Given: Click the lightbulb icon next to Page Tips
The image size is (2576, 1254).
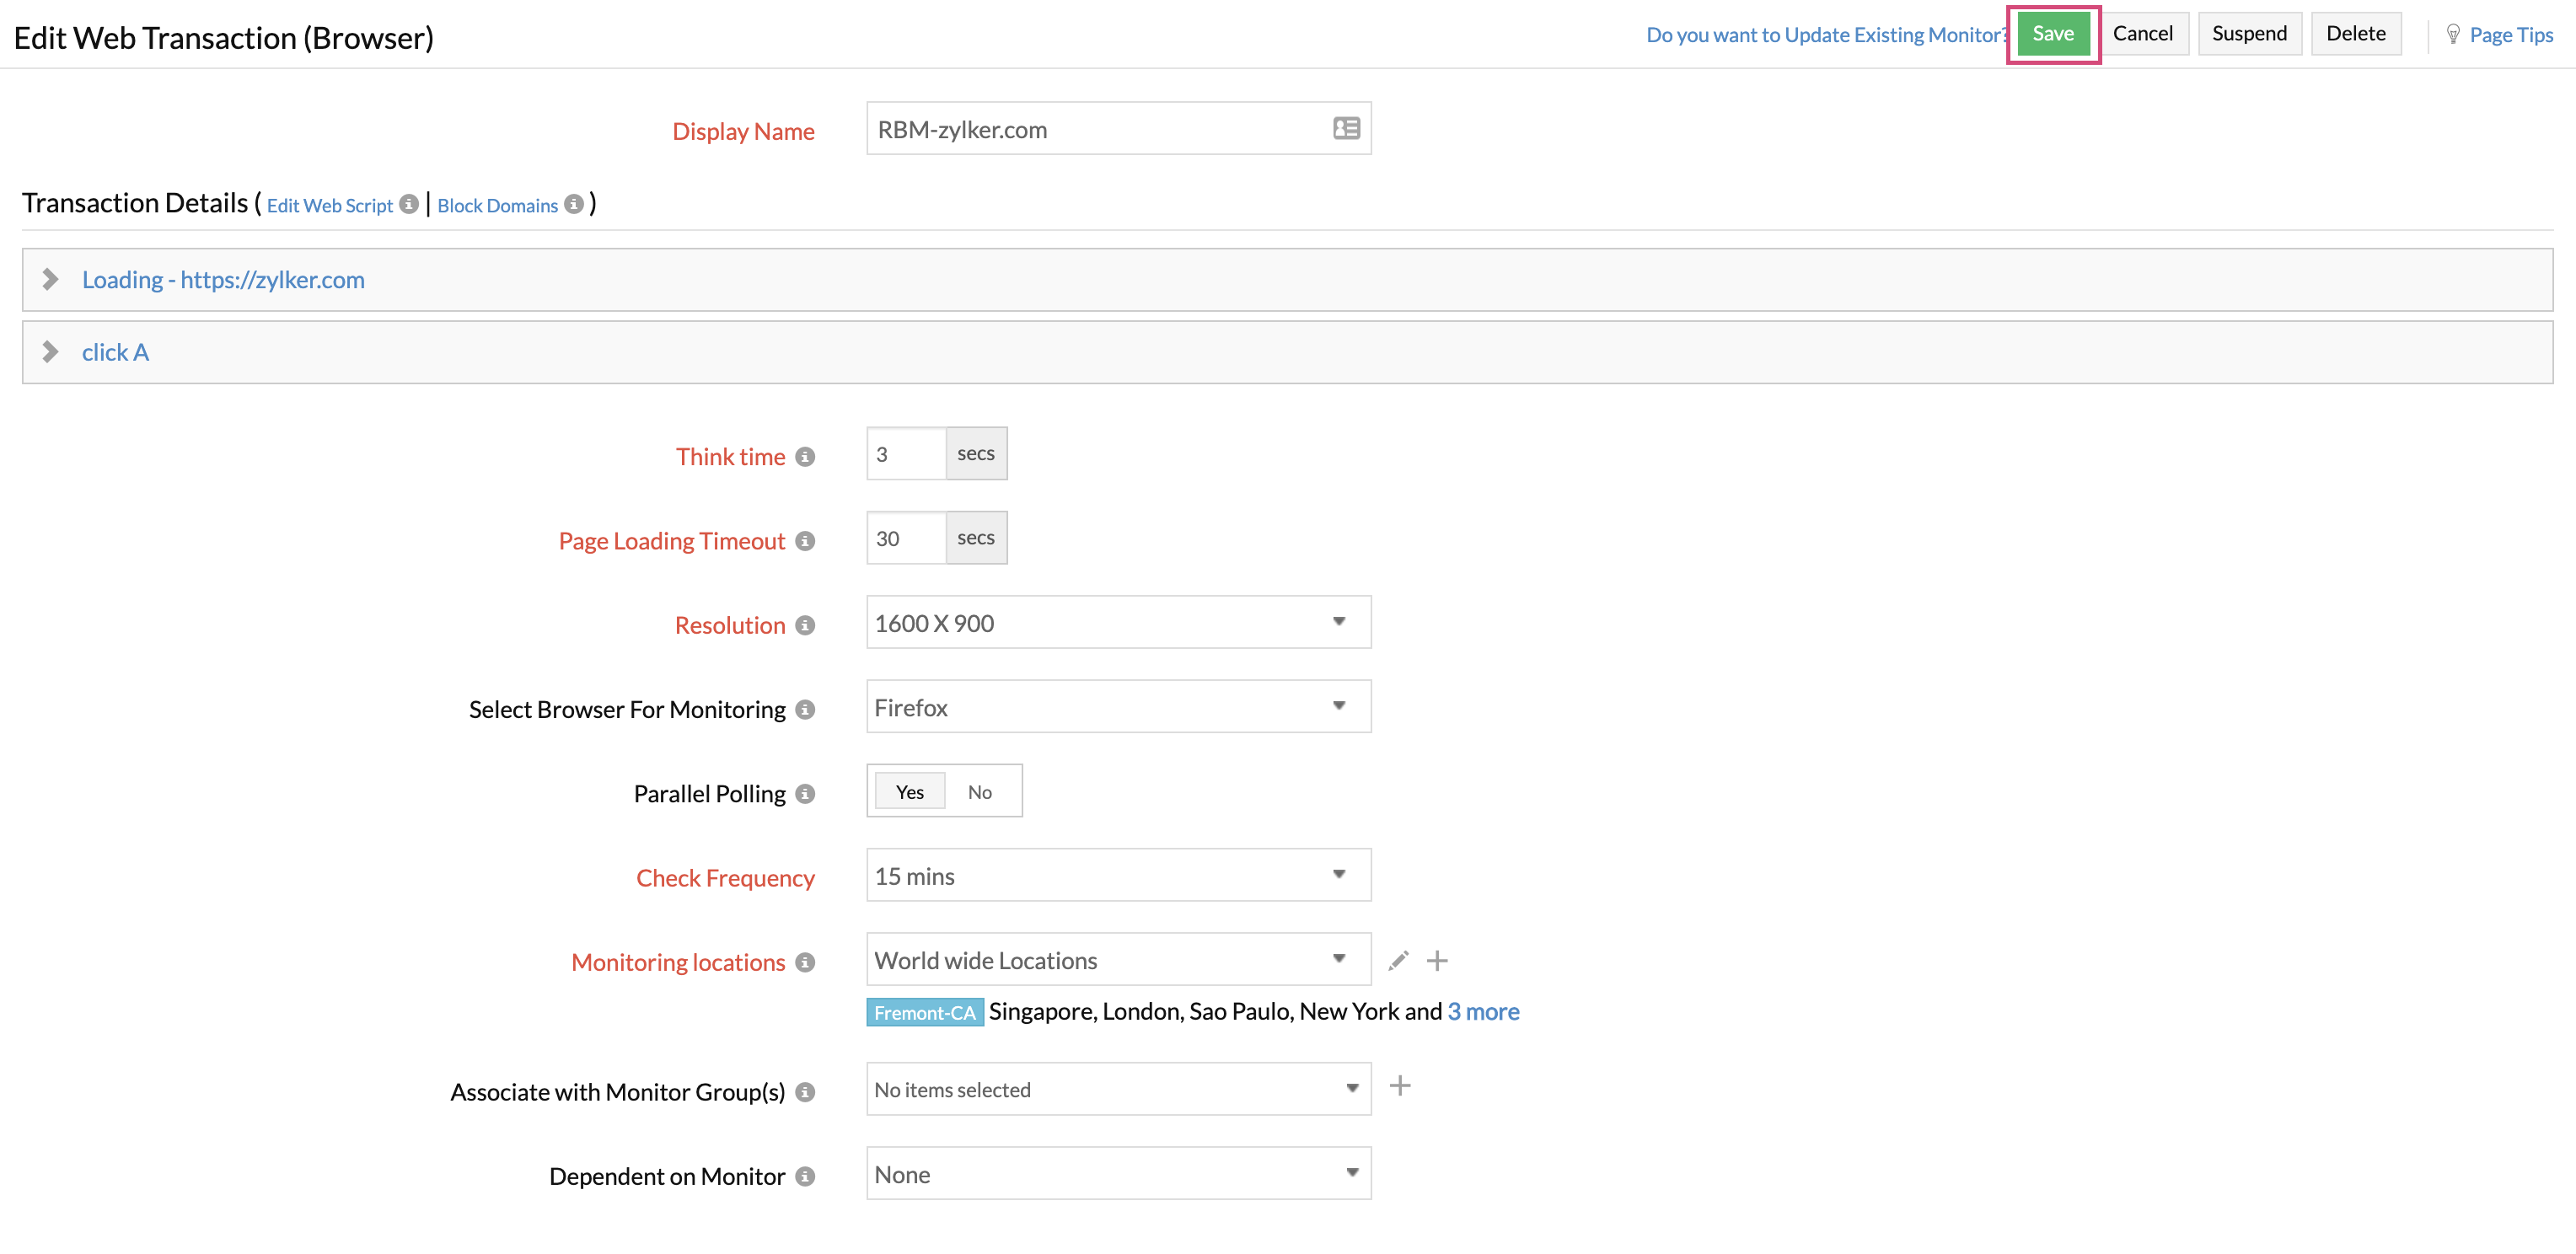Looking at the screenshot, I should click(x=2452, y=34).
